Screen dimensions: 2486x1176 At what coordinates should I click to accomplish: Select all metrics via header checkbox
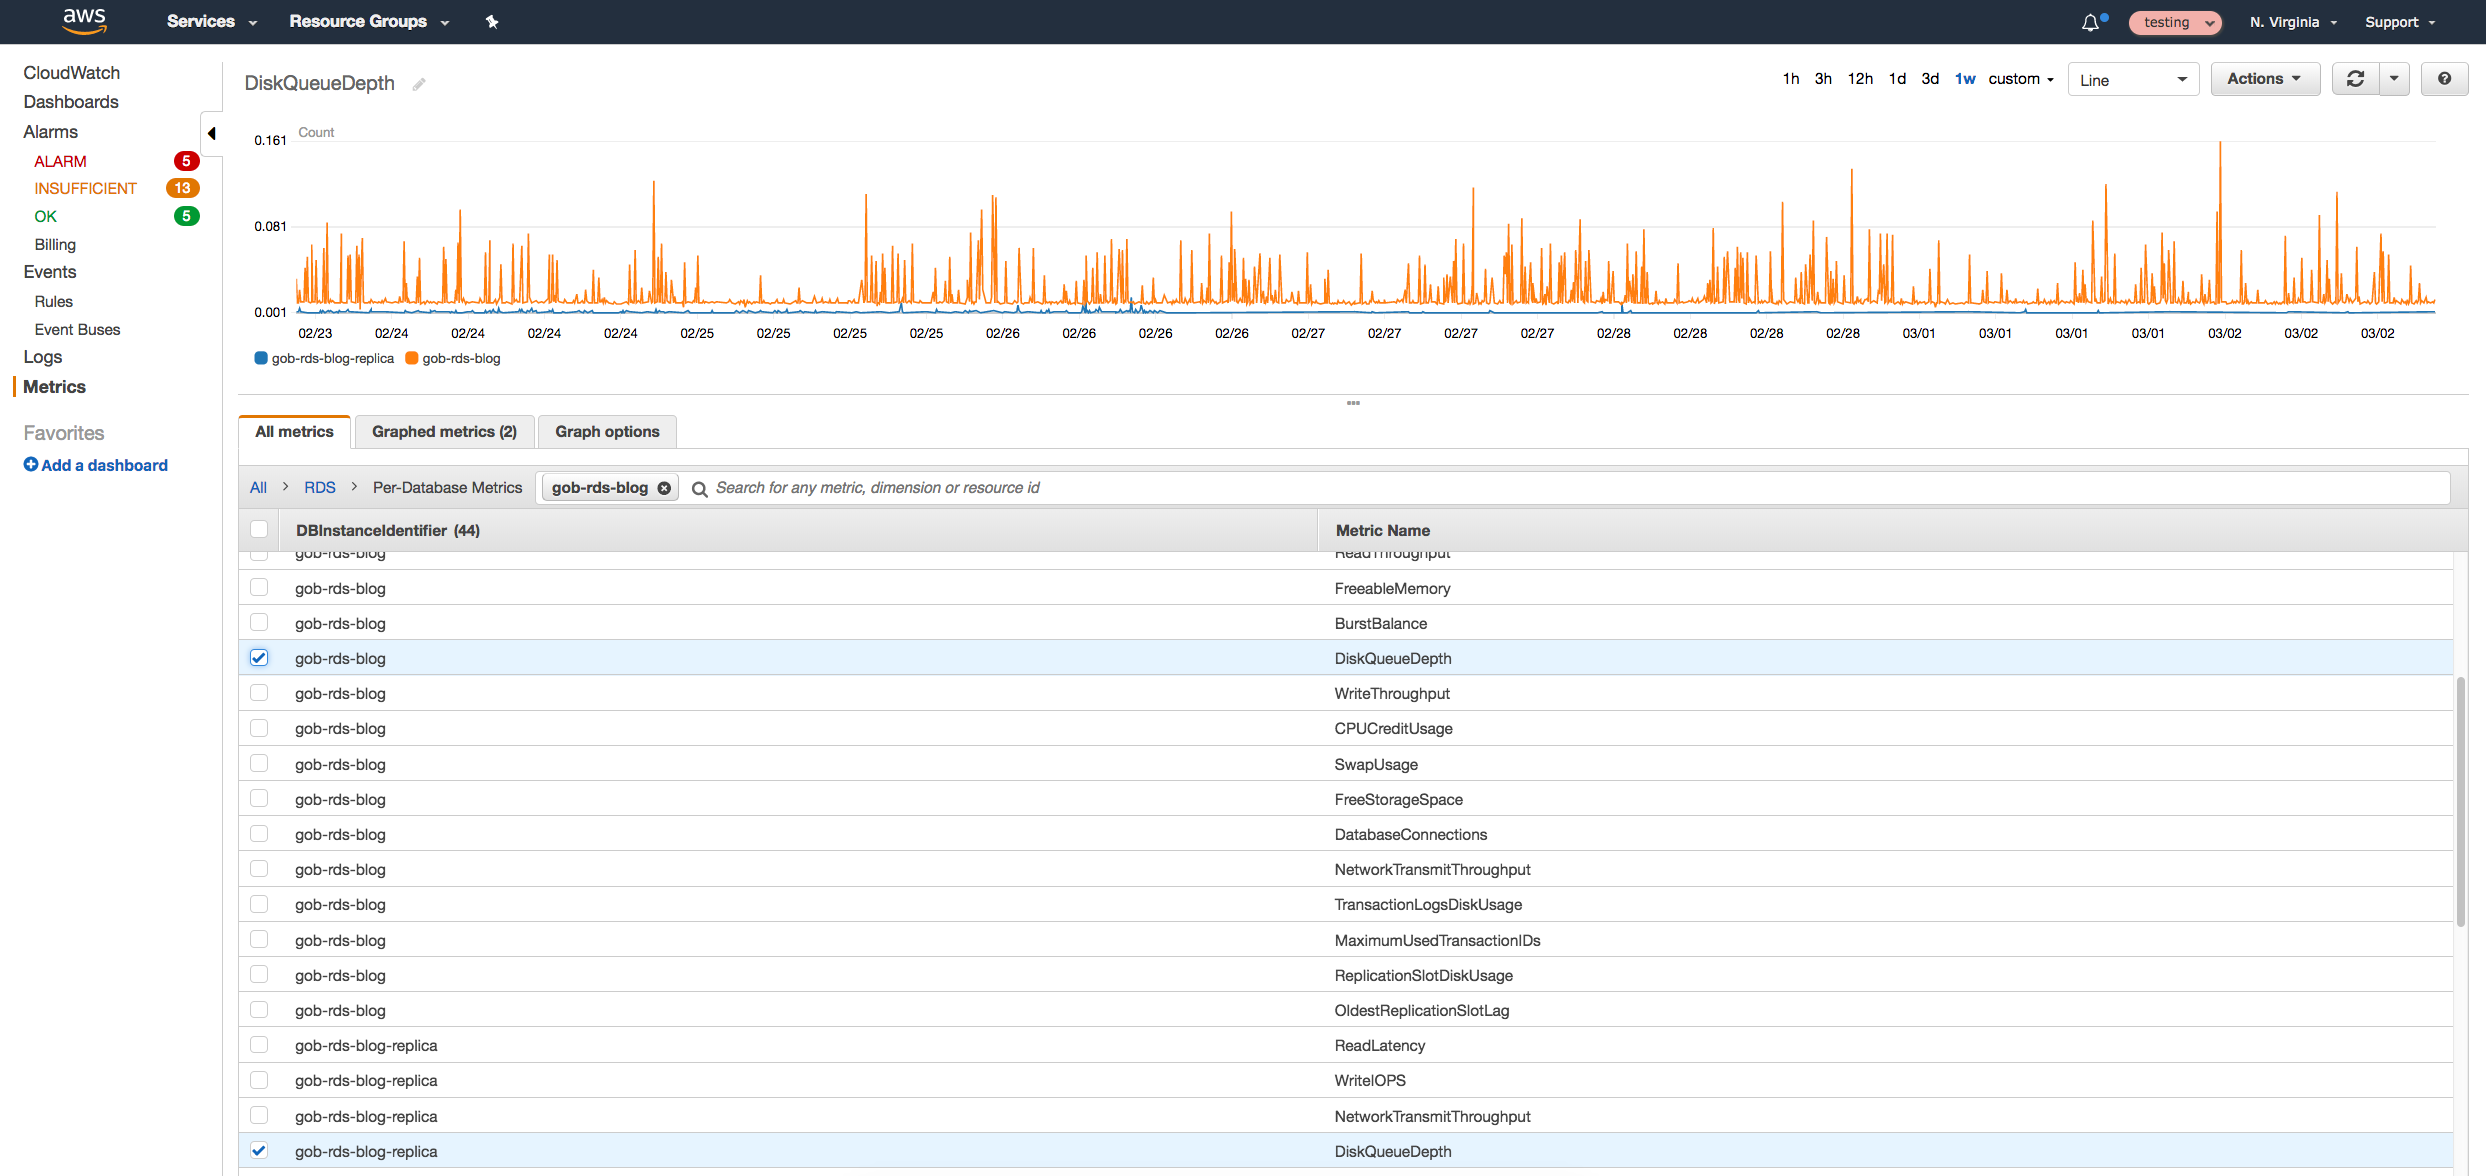259,529
